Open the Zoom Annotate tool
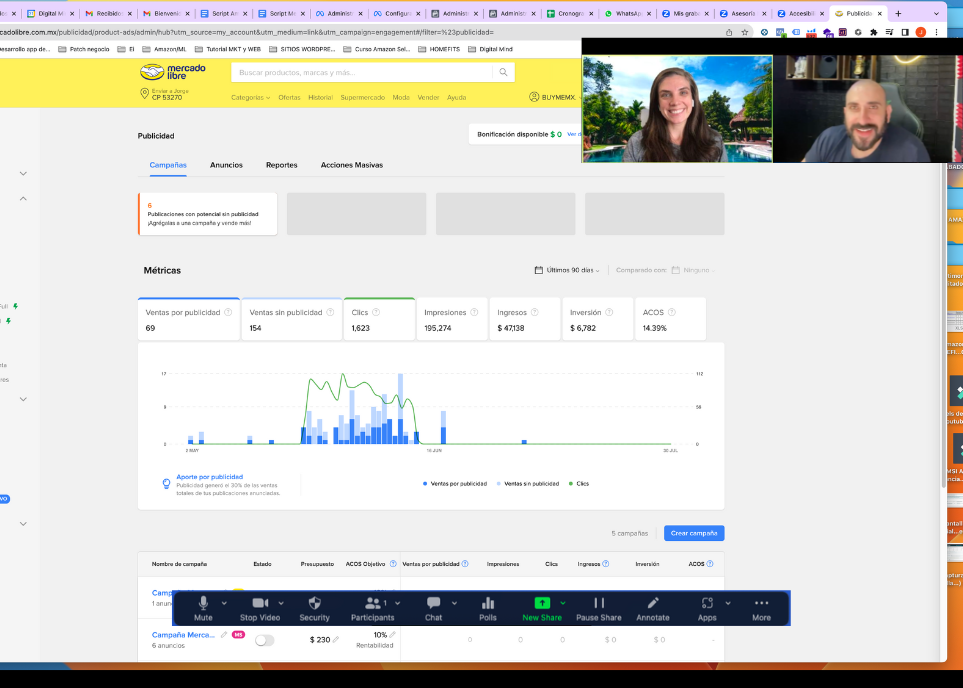This screenshot has width=963, height=688. [653, 609]
